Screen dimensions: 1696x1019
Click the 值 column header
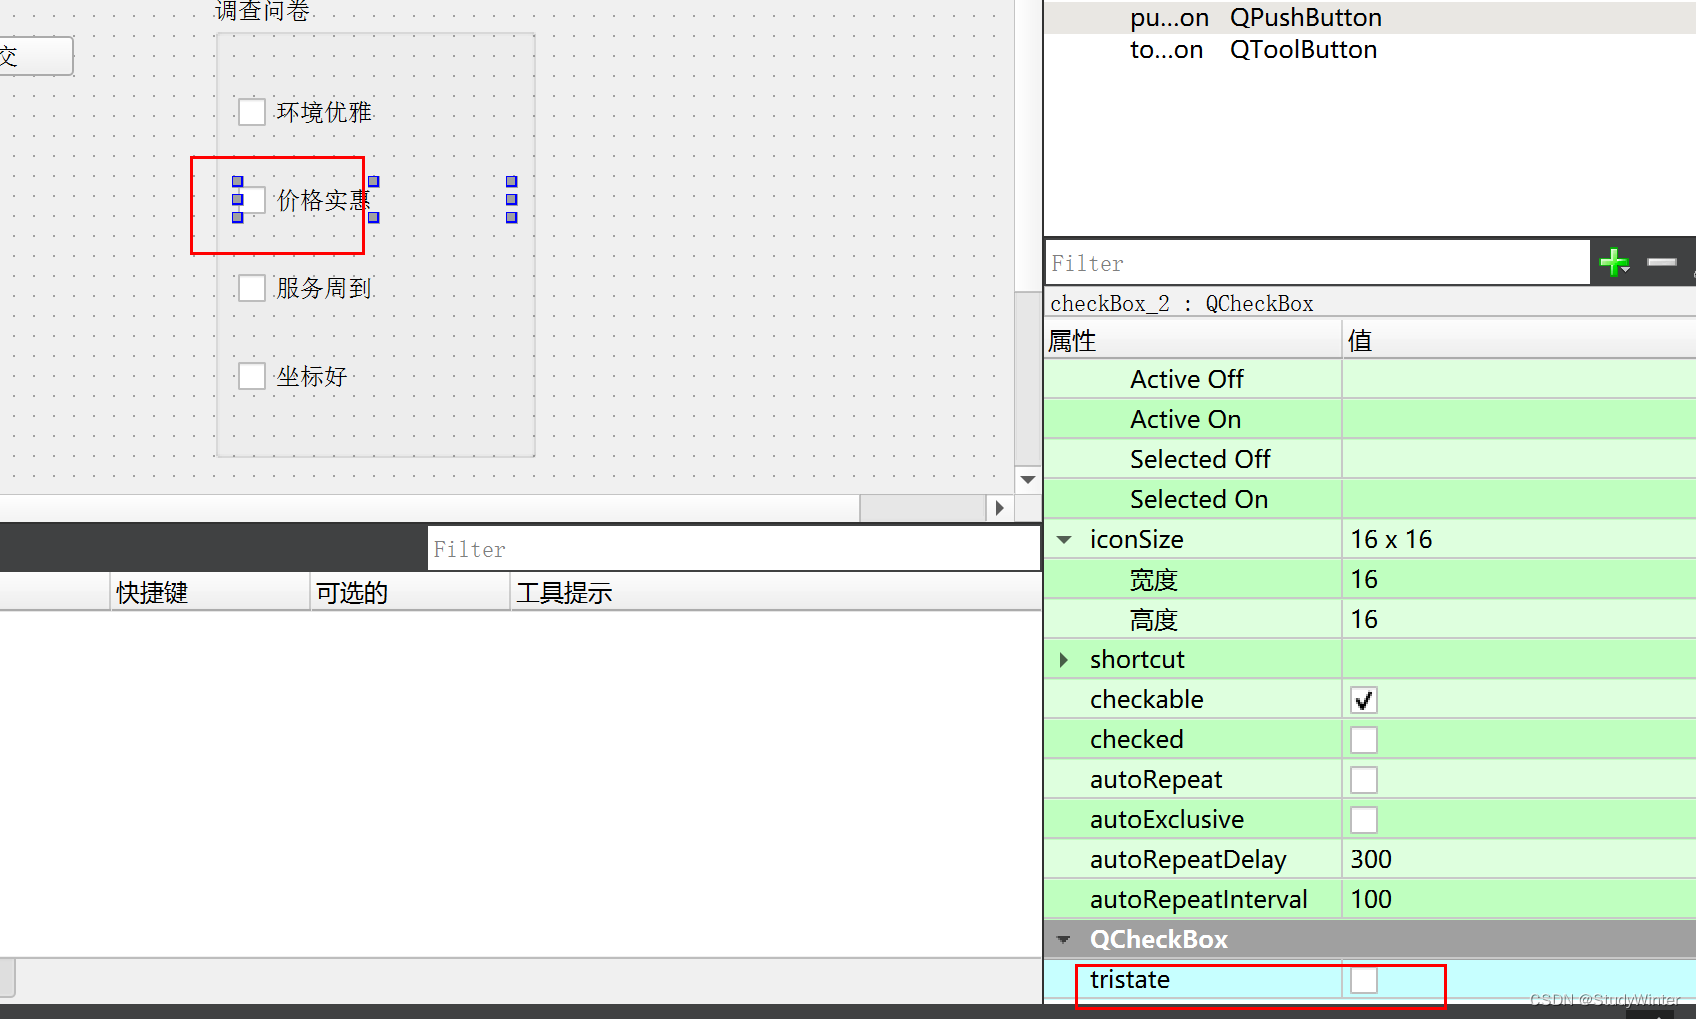1518,341
